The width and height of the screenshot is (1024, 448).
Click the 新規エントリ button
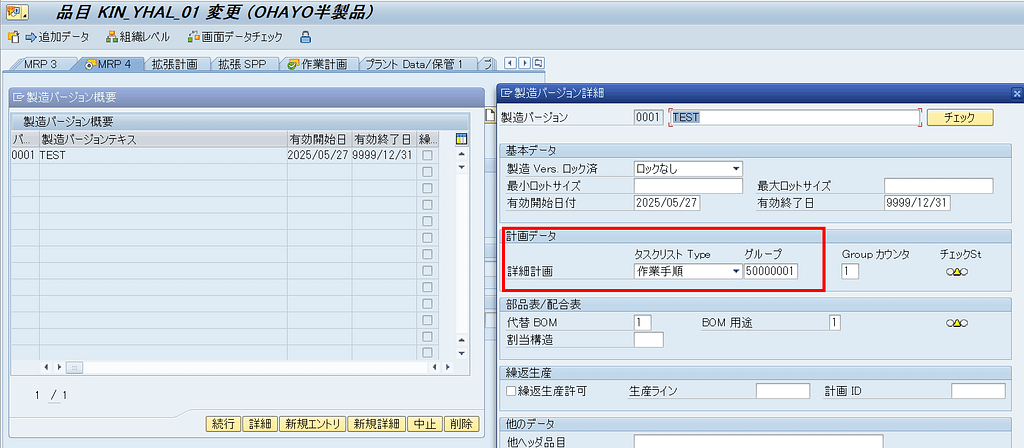point(312,424)
